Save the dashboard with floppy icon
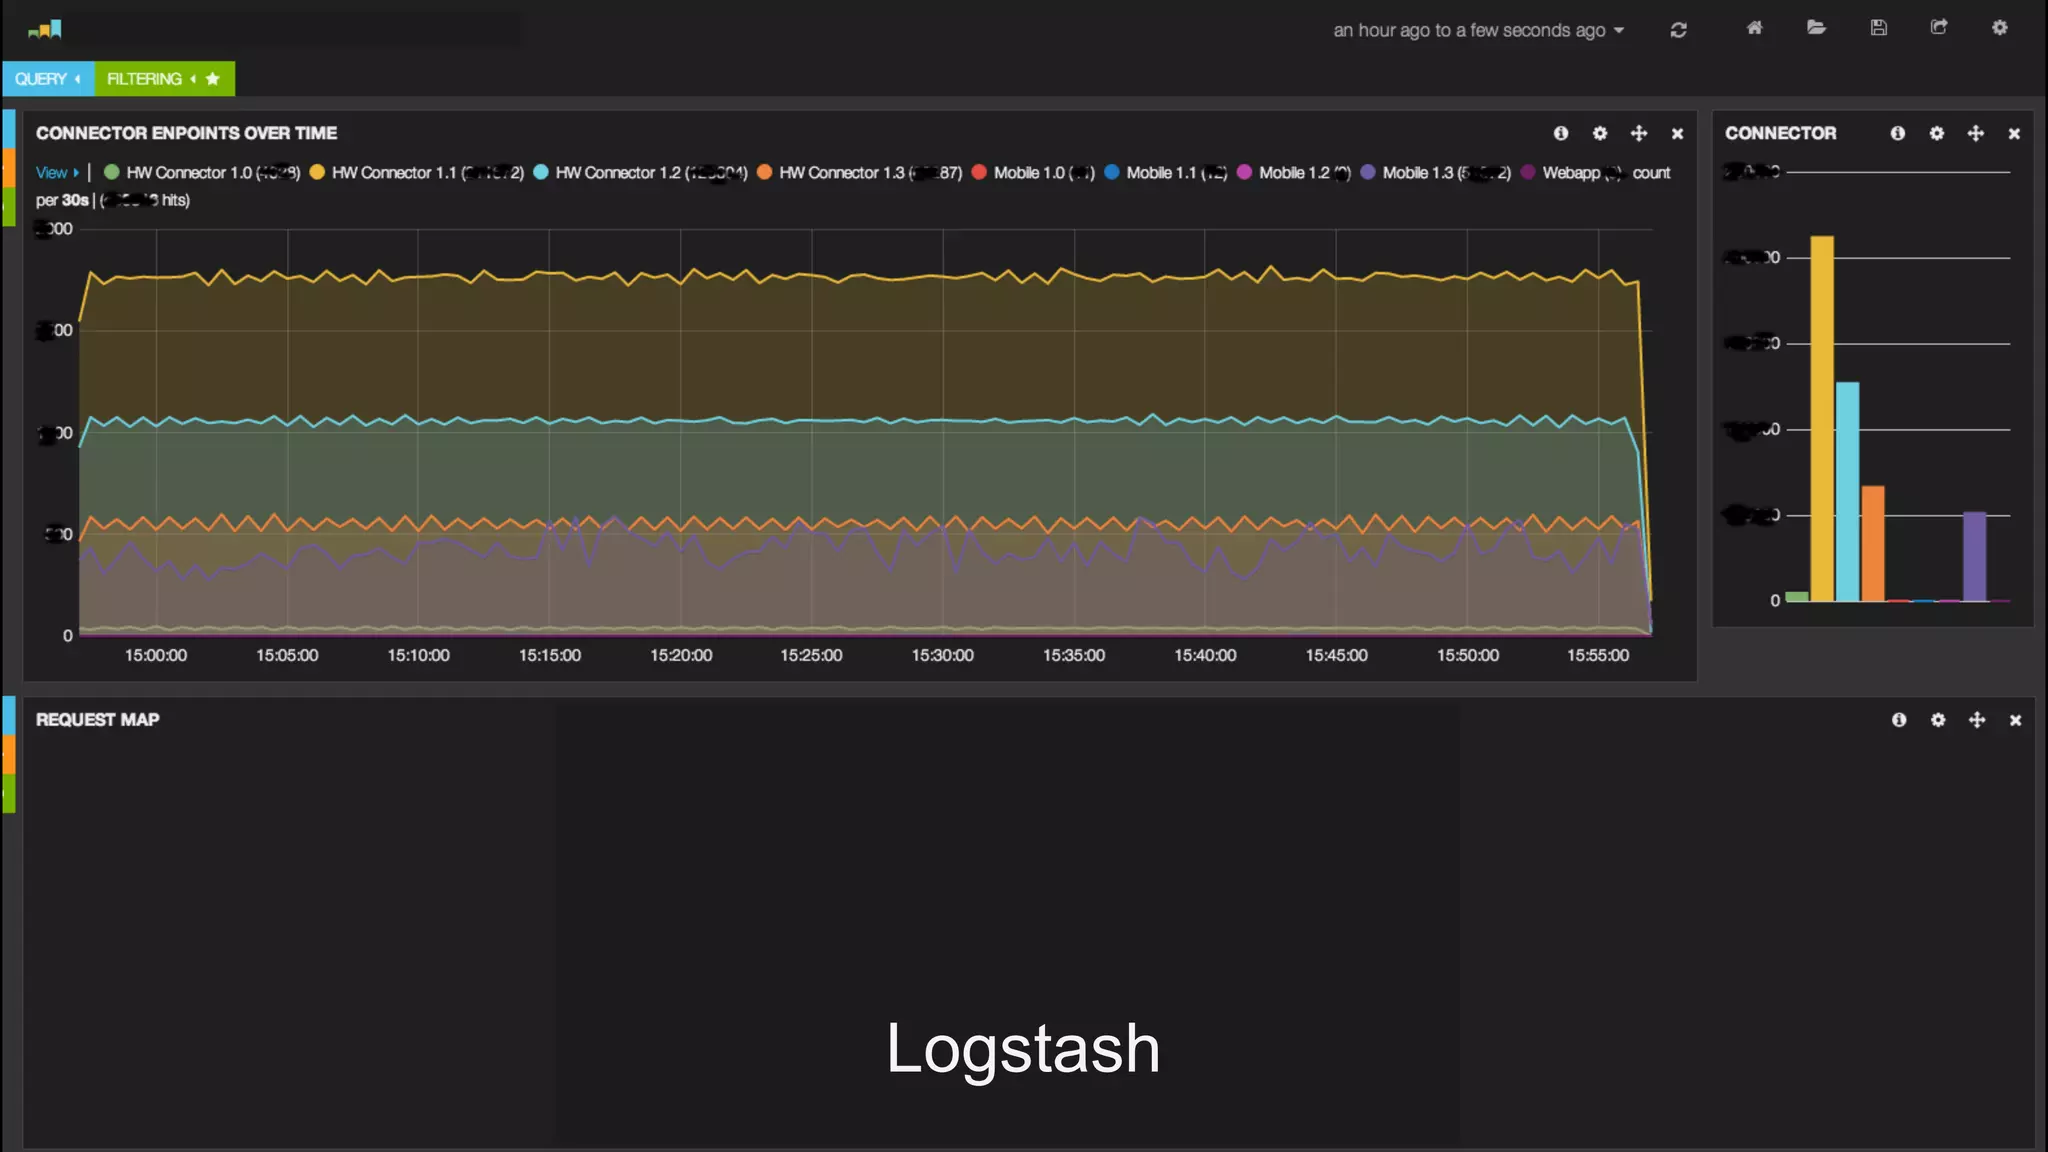The height and width of the screenshot is (1152, 2048). coord(1879,28)
